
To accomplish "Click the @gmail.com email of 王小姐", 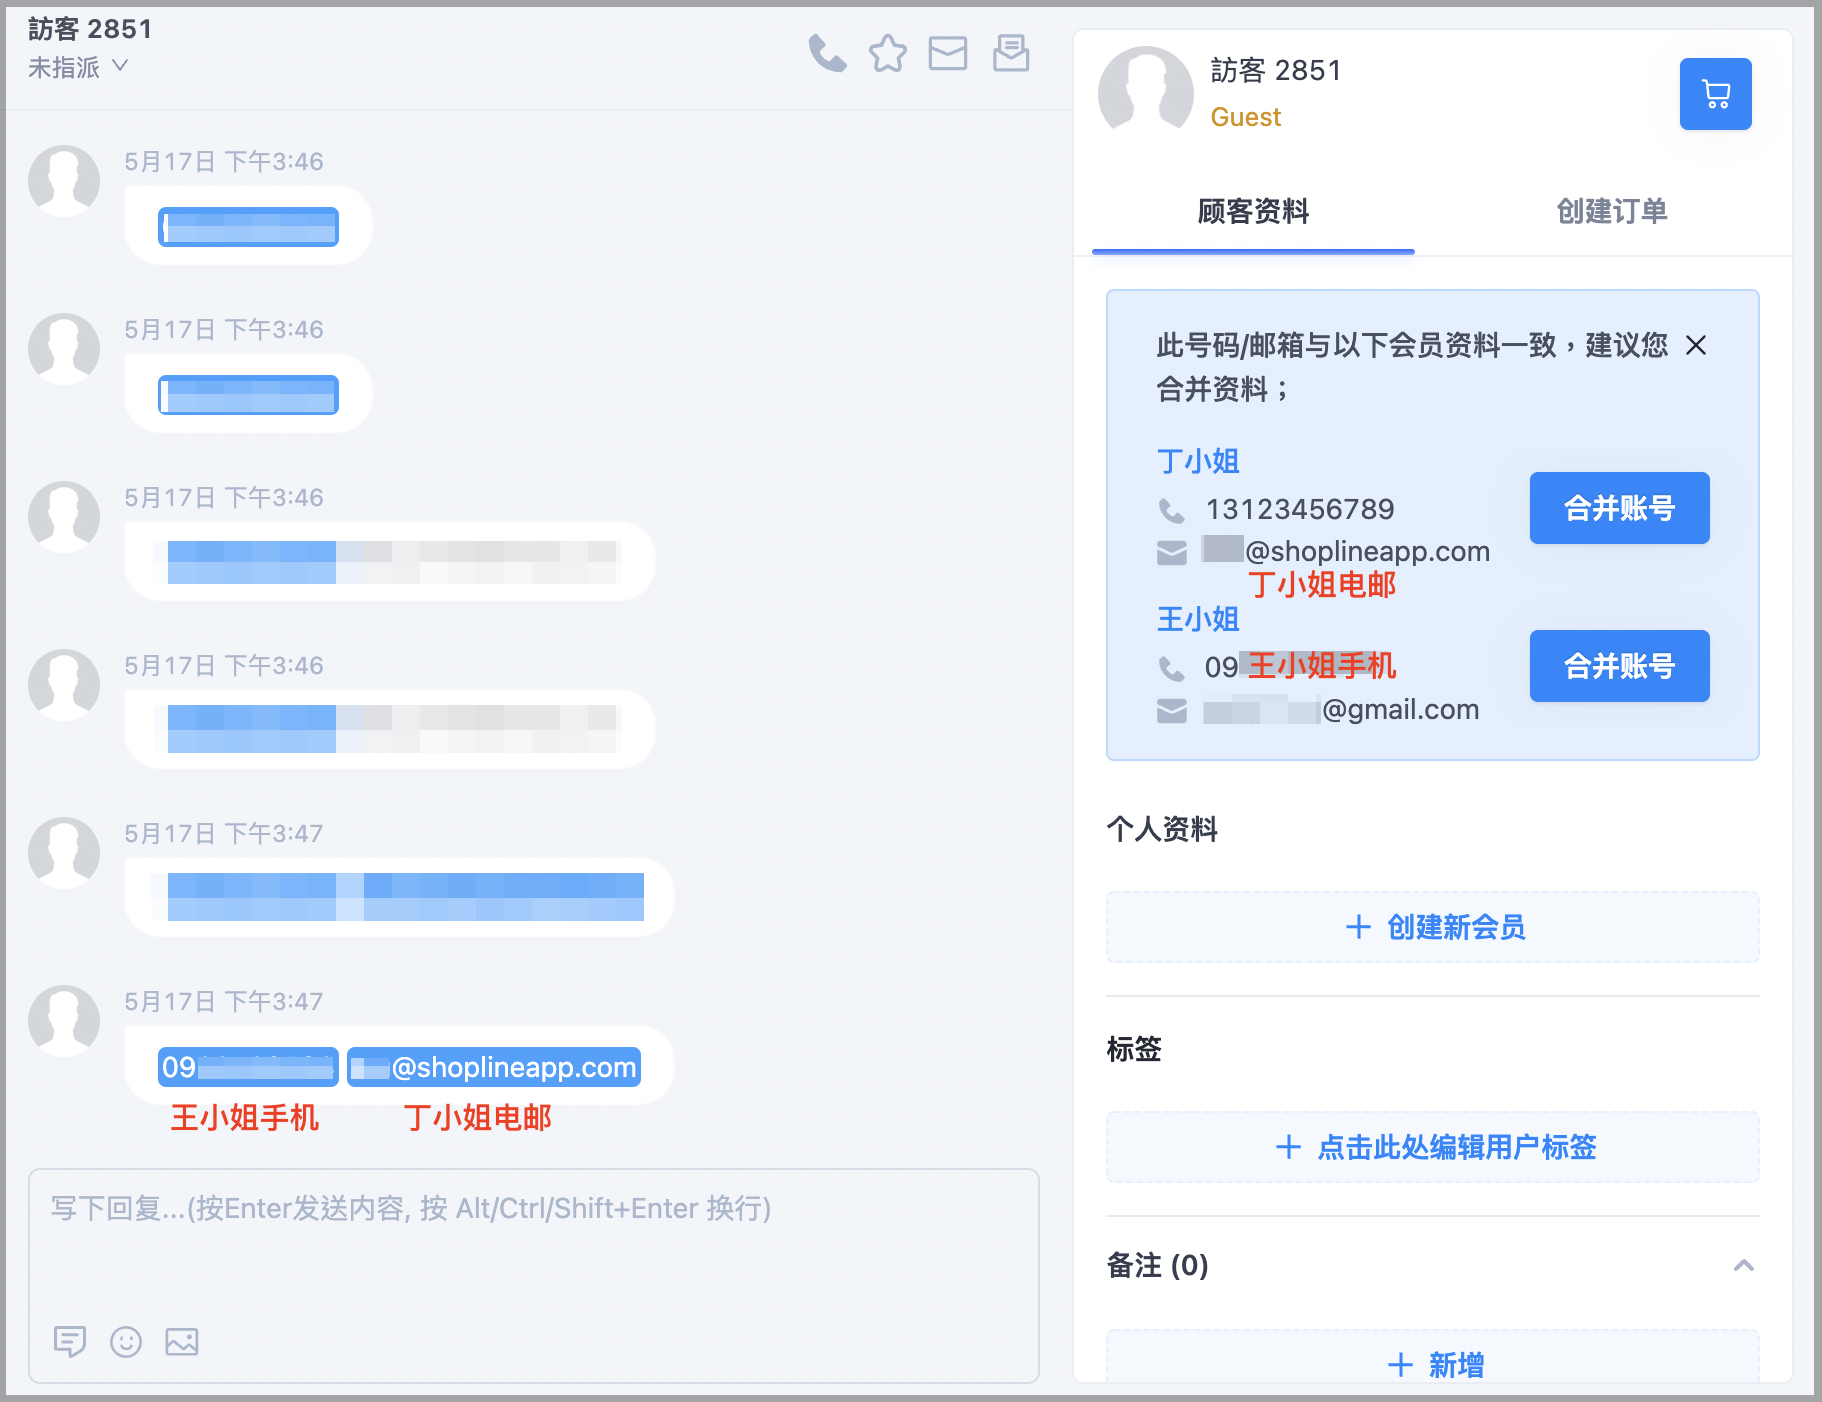I will (1341, 709).
